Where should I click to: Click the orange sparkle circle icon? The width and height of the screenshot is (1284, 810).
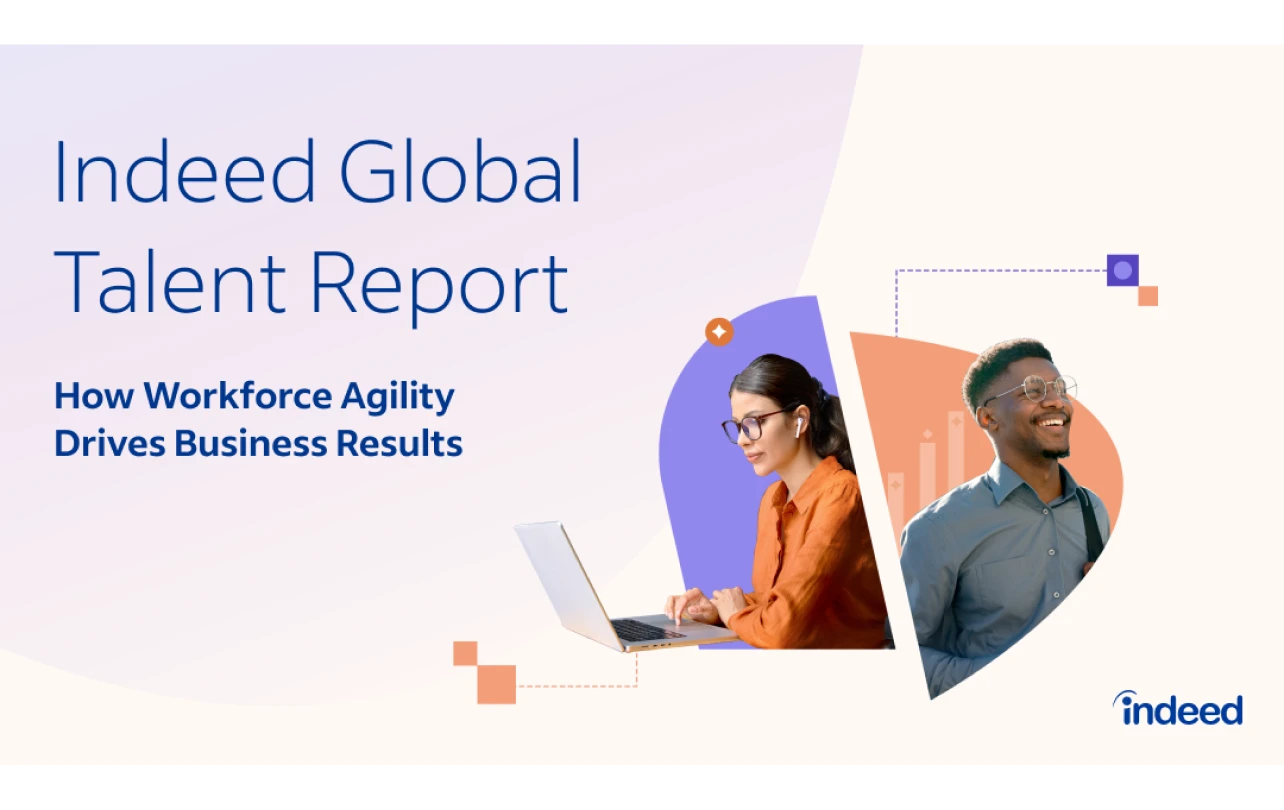coord(719,331)
